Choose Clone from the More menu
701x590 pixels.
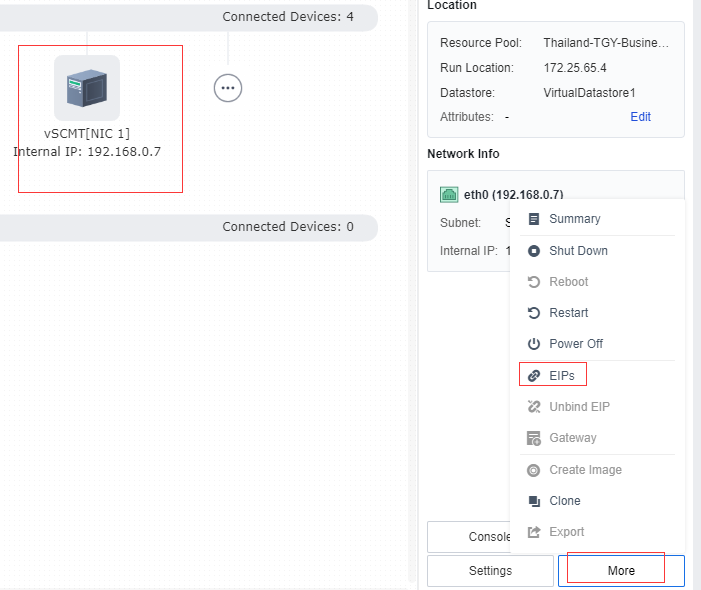coord(564,501)
